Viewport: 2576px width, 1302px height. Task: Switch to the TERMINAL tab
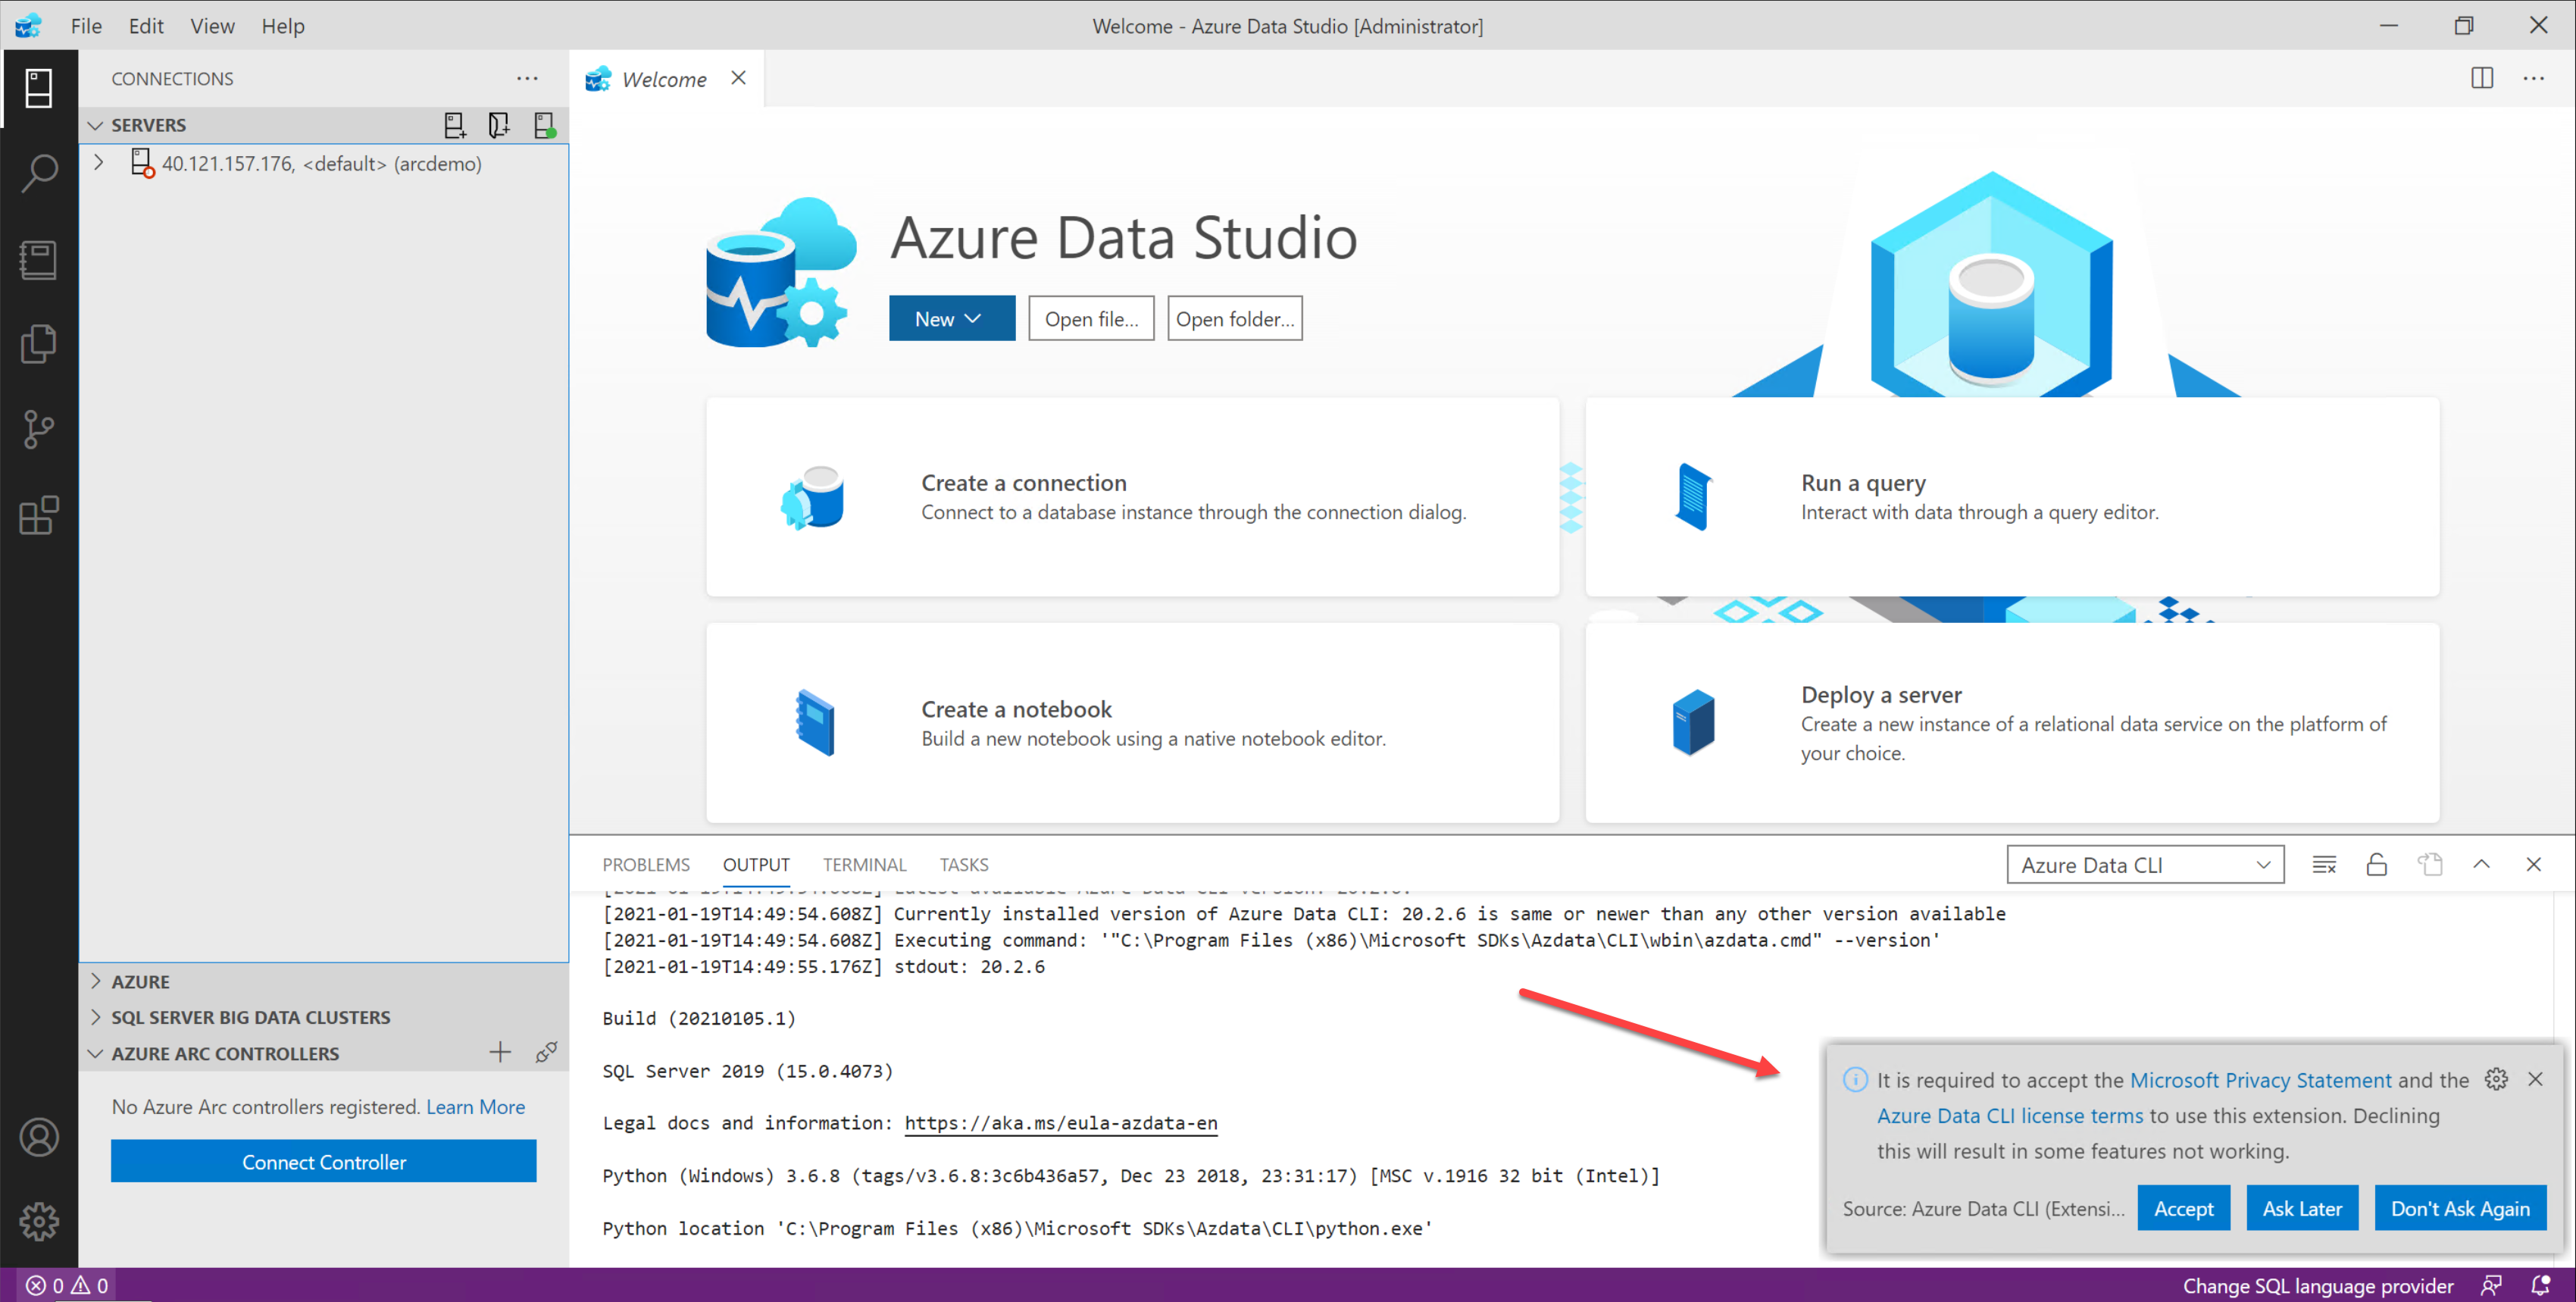[x=864, y=864]
